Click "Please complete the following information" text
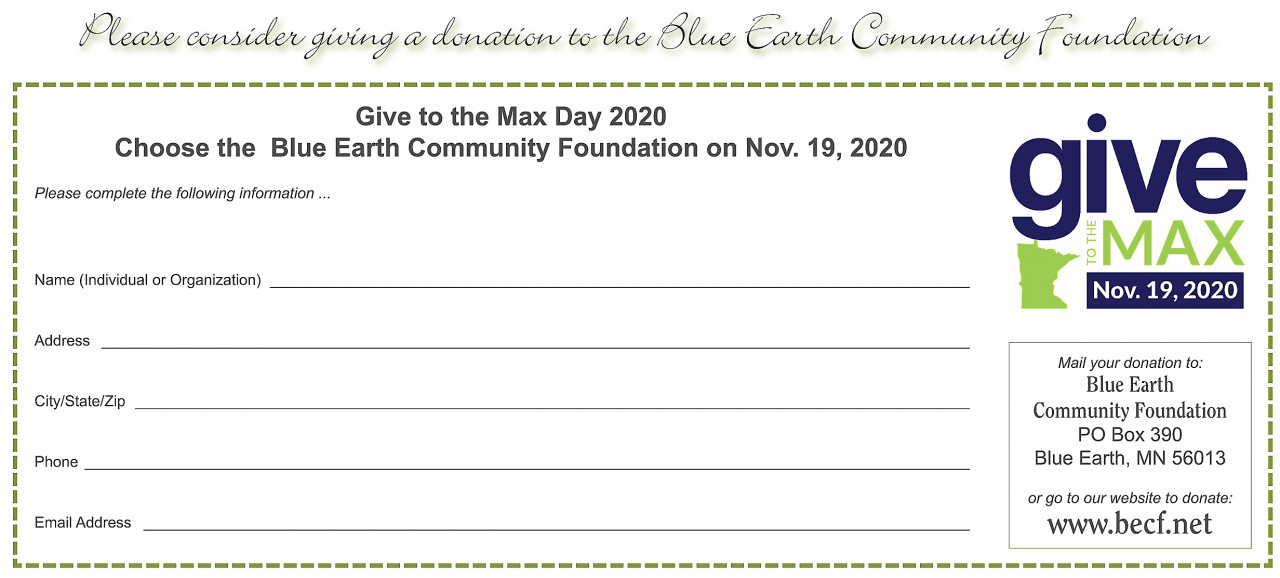 pyautogui.click(x=182, y=193)
